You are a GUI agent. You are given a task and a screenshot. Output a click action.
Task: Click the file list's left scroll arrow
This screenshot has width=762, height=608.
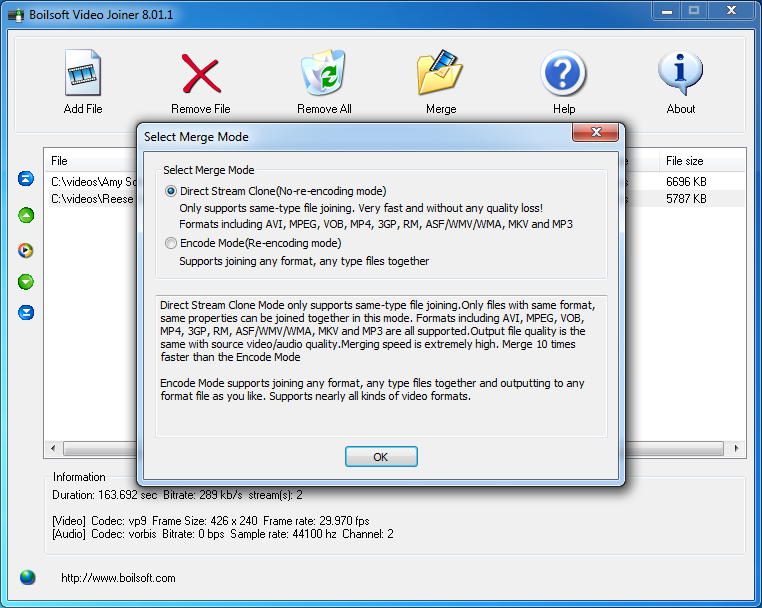point(53,448)
